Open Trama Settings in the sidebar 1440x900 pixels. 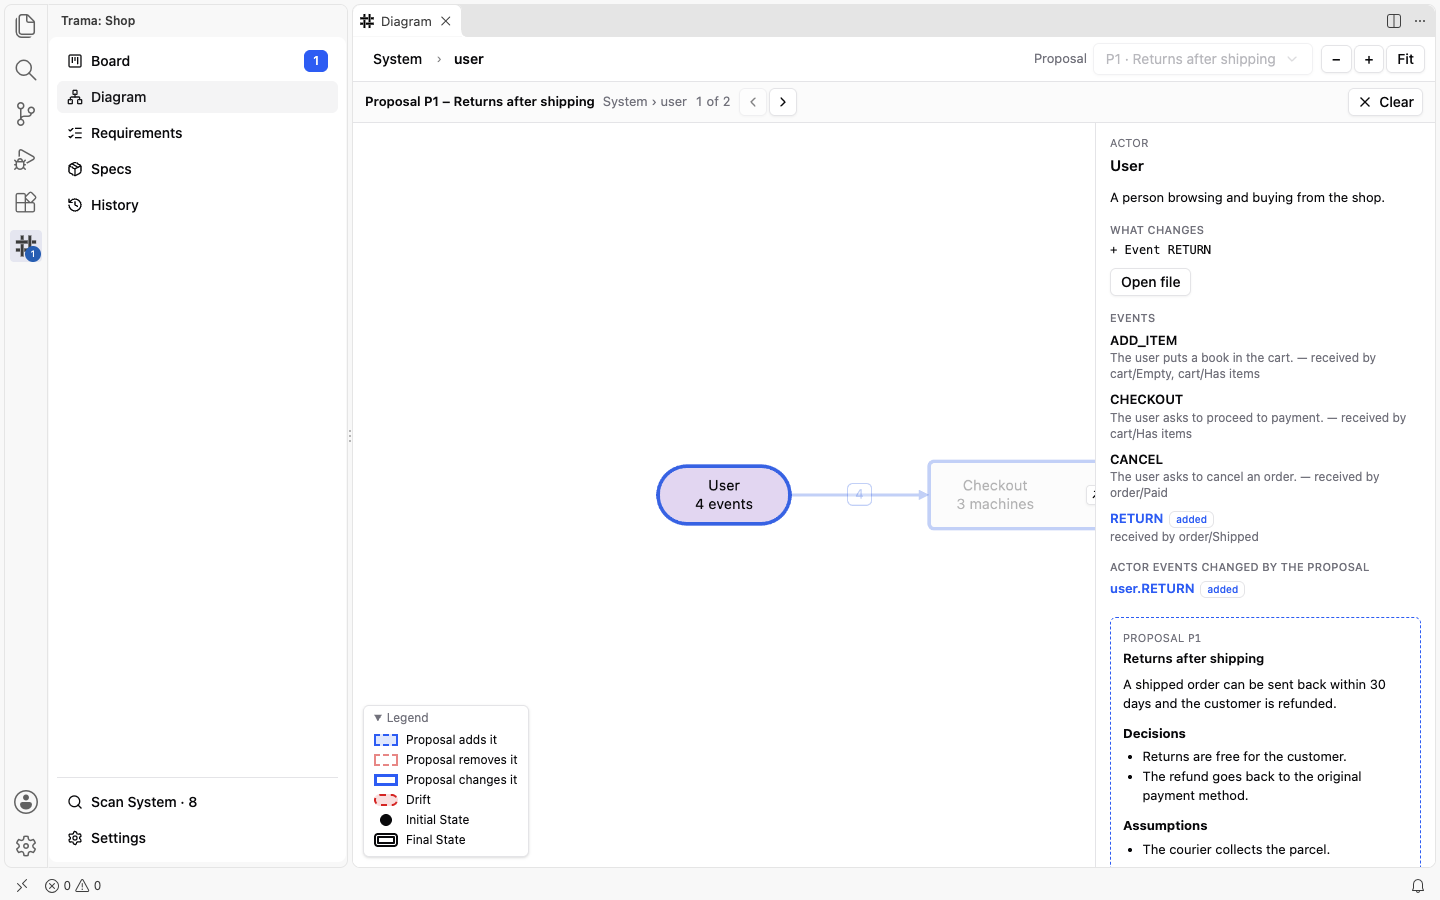point(198,838)
